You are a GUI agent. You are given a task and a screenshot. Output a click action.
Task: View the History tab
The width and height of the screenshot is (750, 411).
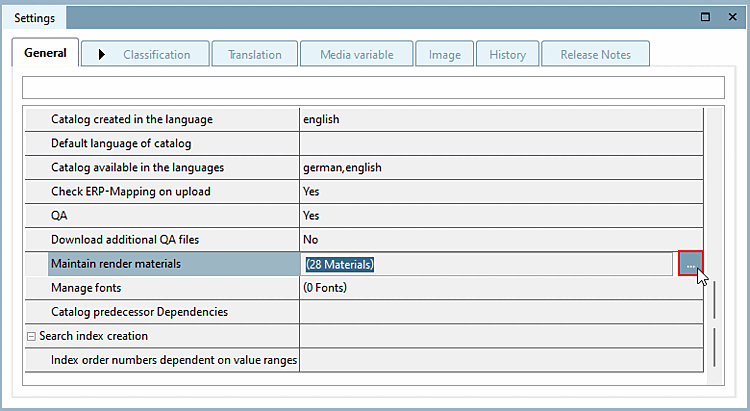pyautogui.click(x=507, y=55)
